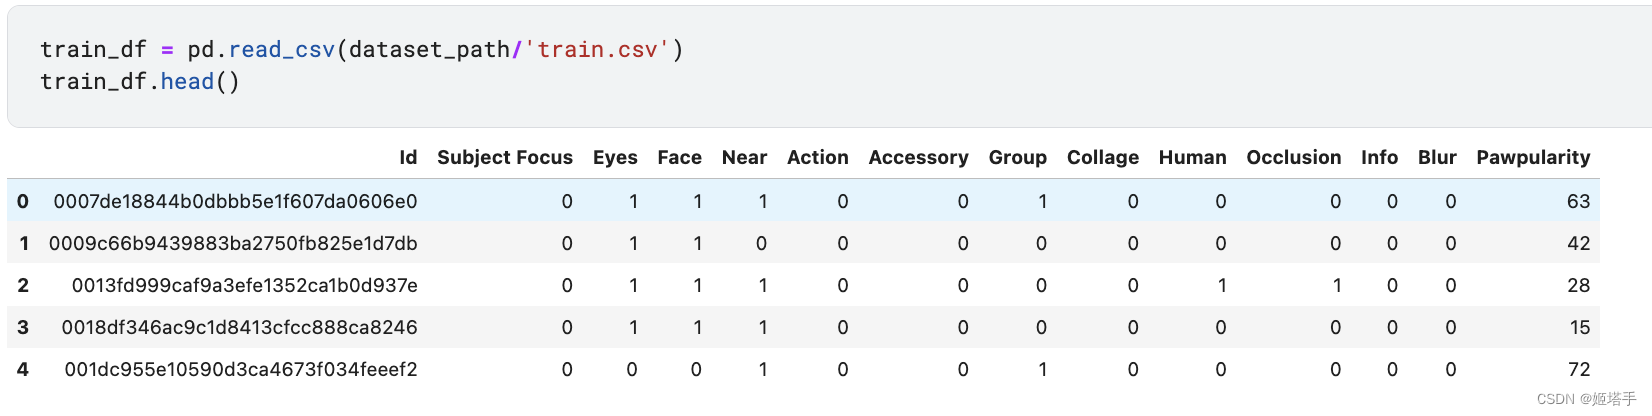Click row index 3 in the table
This screenshot has width=1652, height=416.
[23, 328]
